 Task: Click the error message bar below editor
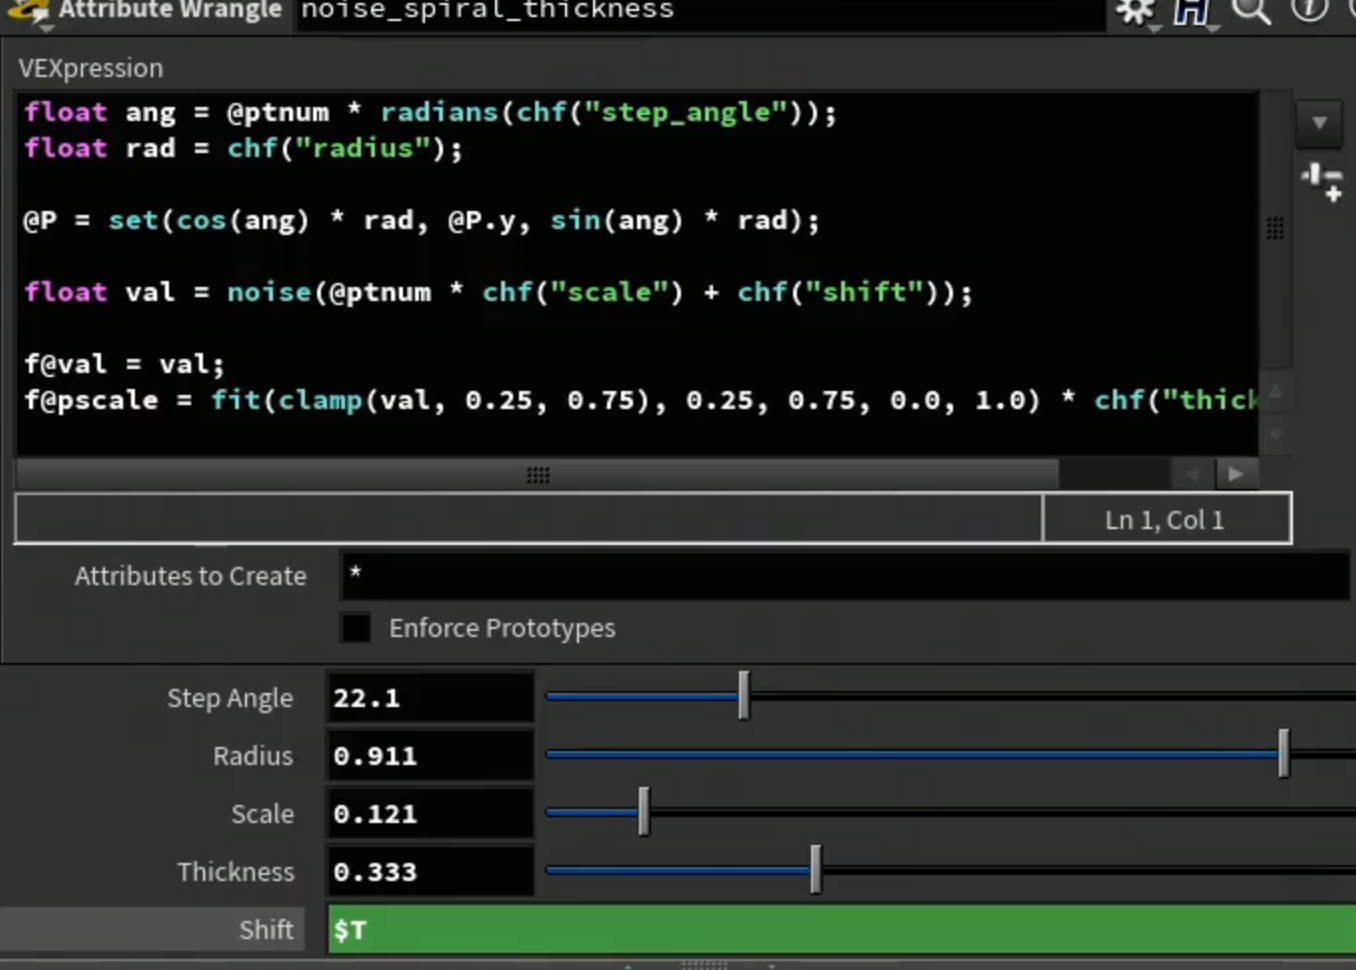tap(529, 519)
